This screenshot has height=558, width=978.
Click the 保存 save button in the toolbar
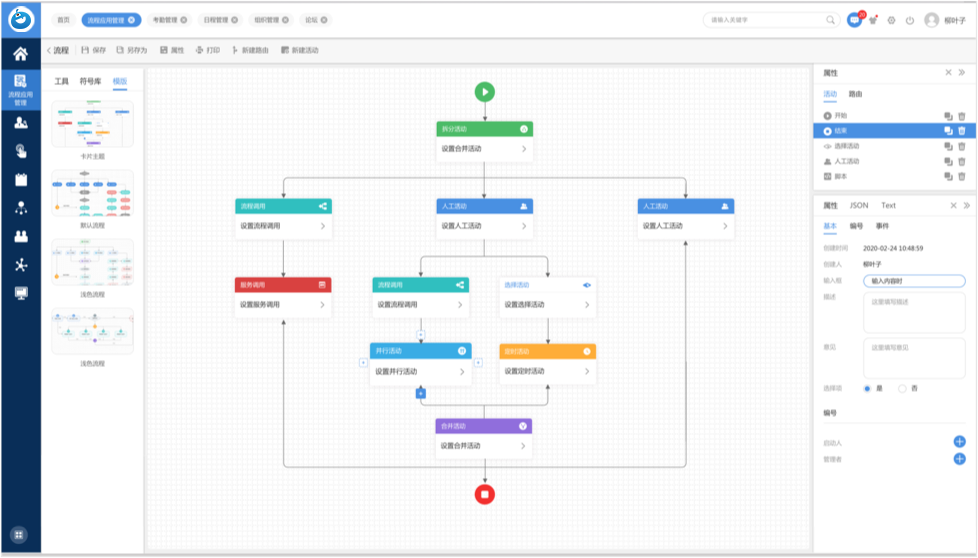(93, 50)
